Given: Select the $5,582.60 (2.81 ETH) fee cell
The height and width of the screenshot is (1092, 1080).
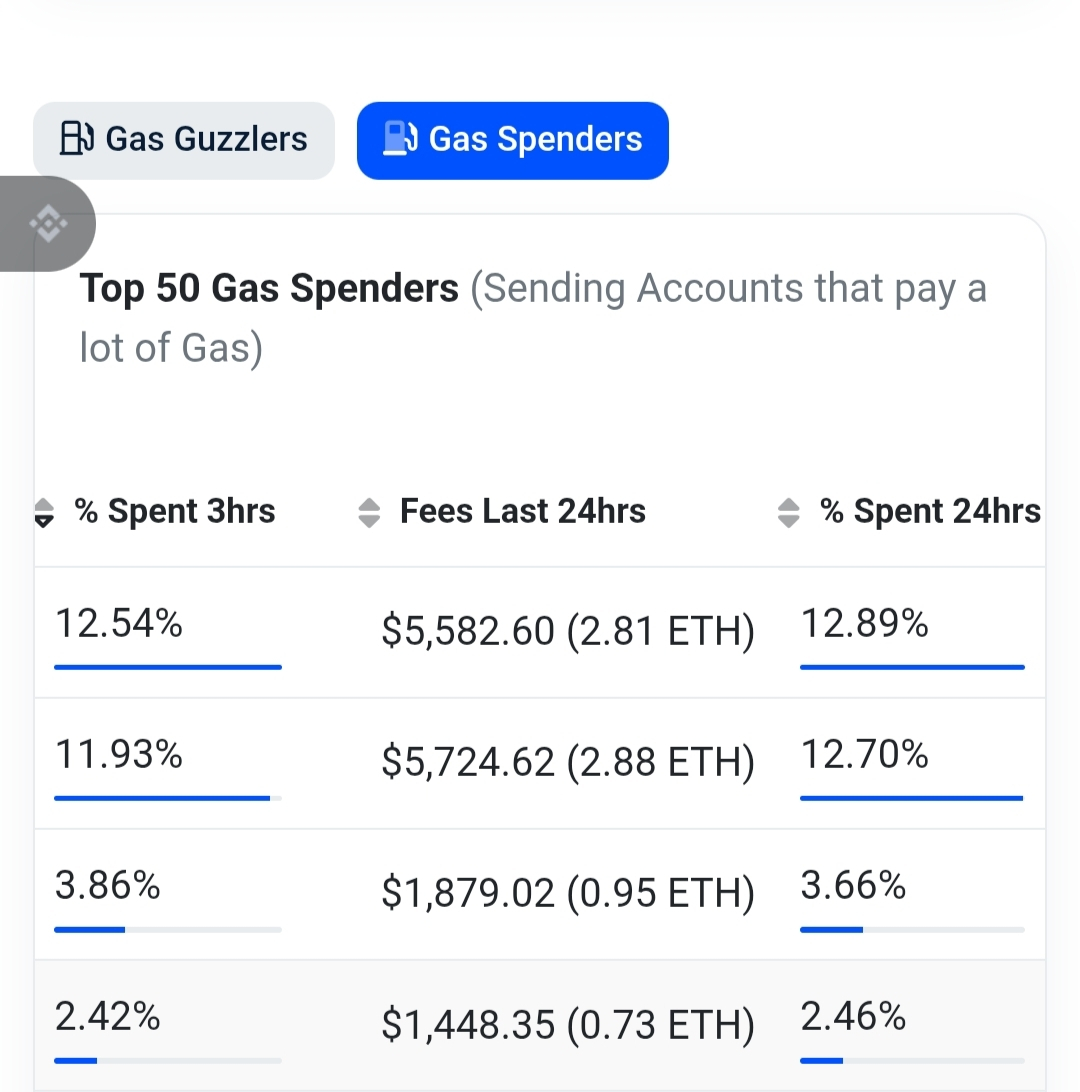Looking at the screenshot, I should 567,631.
